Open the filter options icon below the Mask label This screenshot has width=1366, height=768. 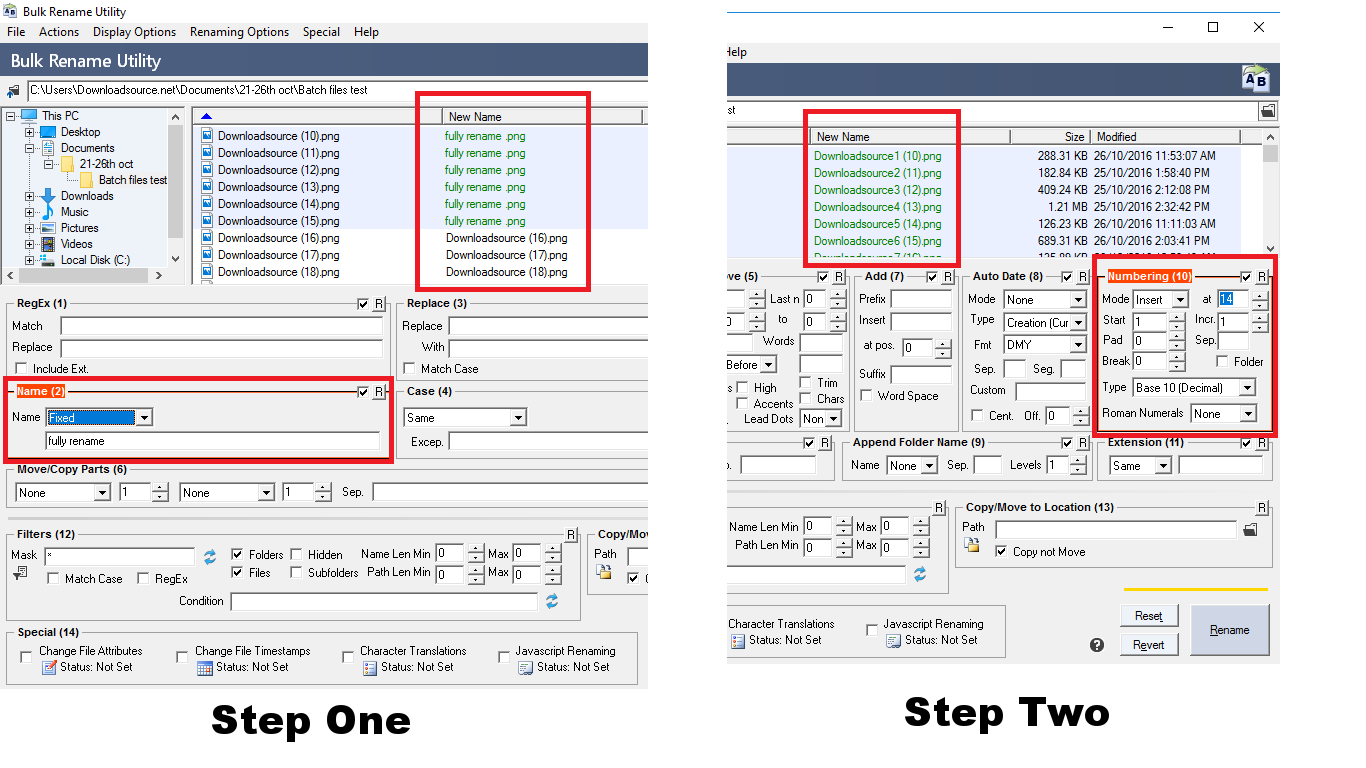(x=20, y=574)
